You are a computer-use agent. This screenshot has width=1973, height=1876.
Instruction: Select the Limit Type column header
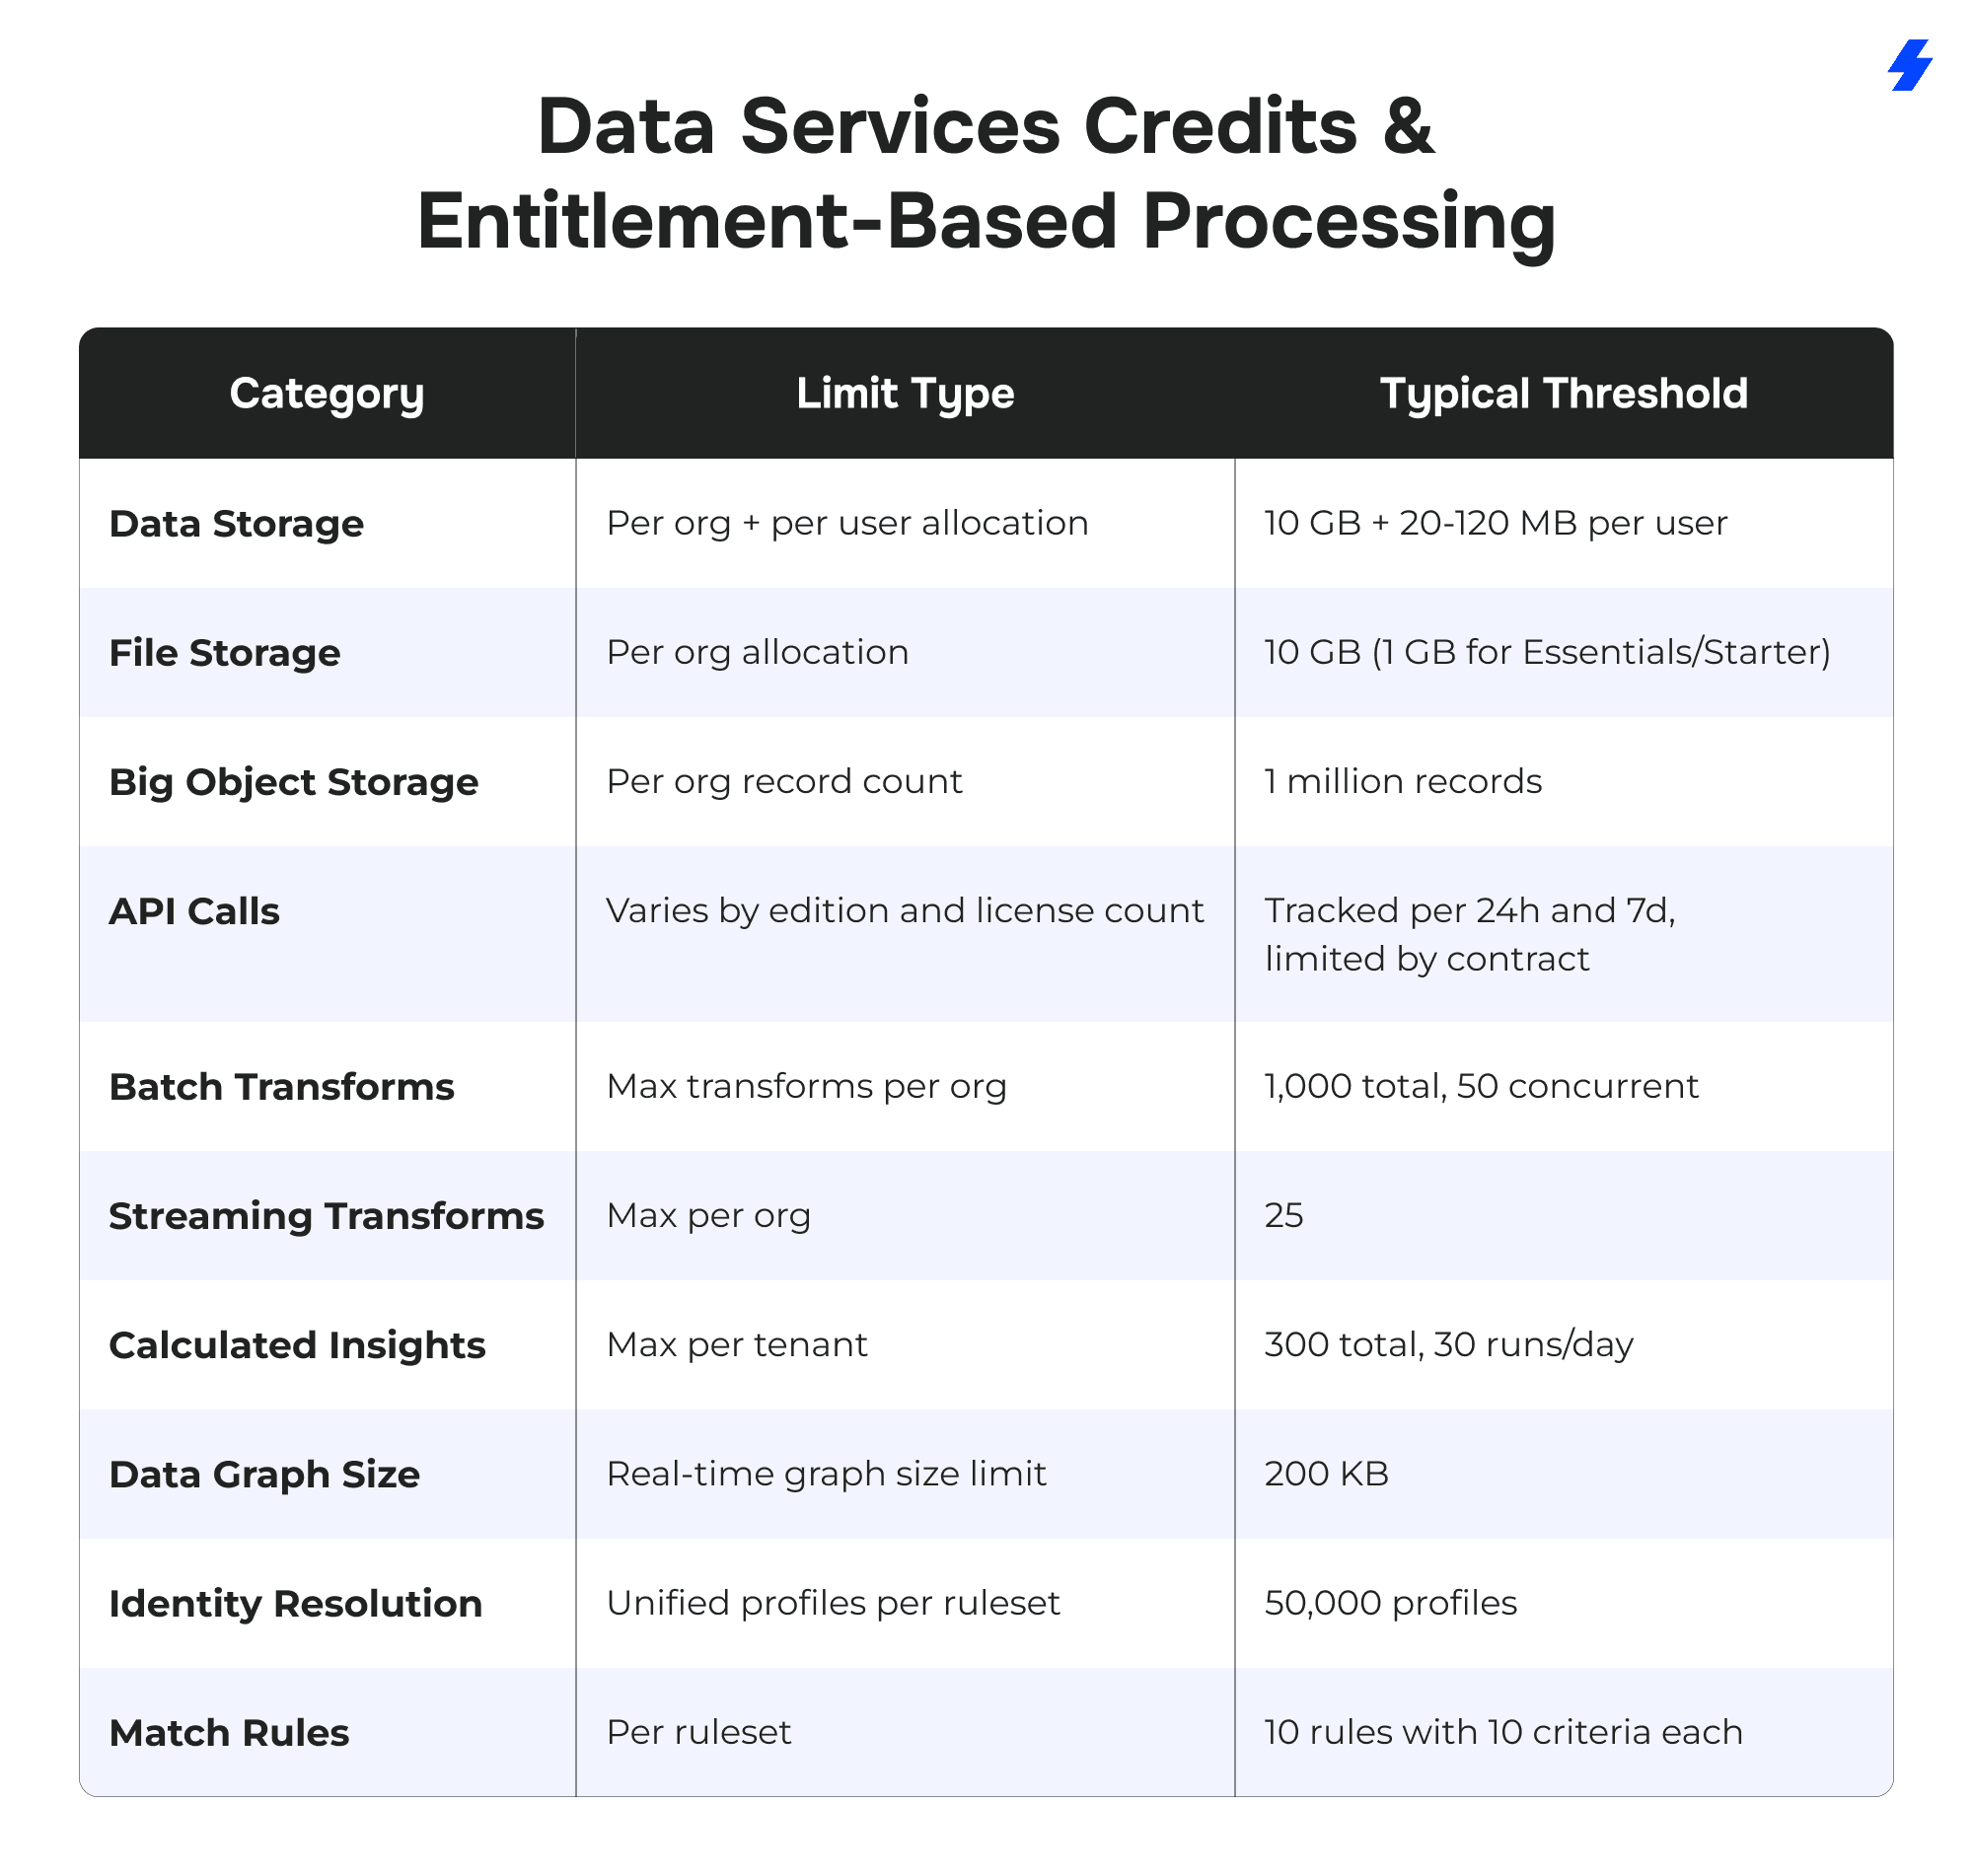[904, 393]
